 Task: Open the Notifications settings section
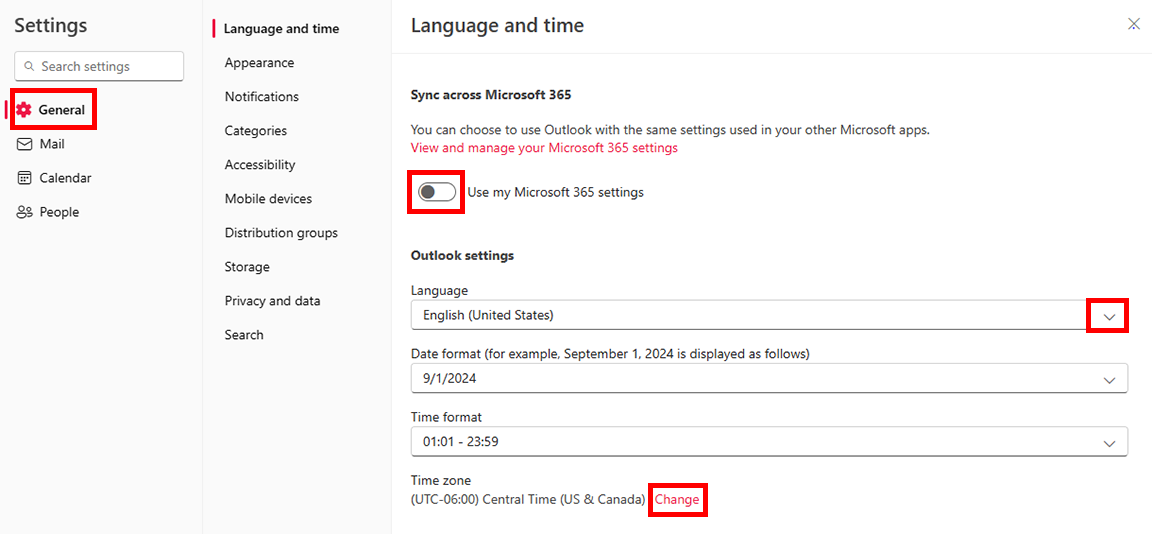[261, 97]
